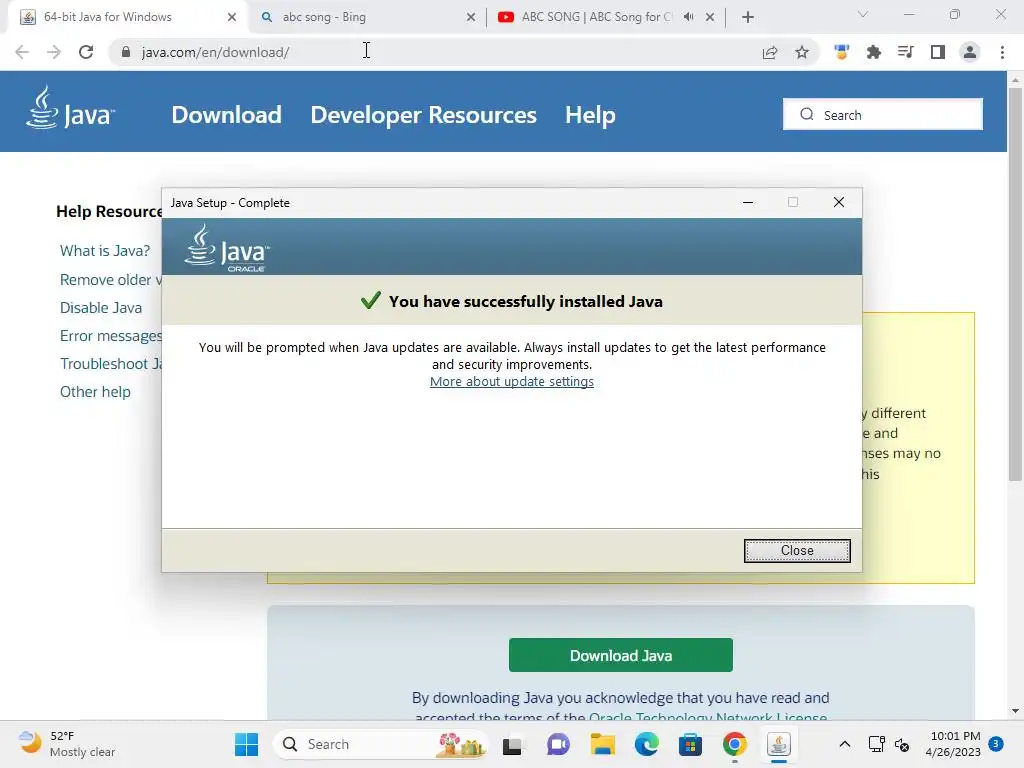The height and width of the screenshot is (768, 1024).
Task: Open Other help link
Action: tap(95, 392)
